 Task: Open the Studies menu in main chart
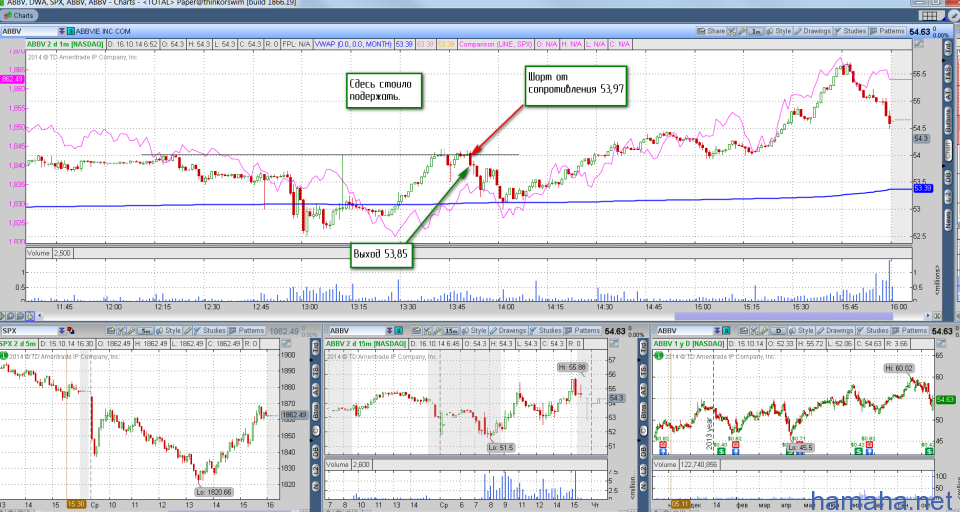pyautogui.click(x=850, y=31)
